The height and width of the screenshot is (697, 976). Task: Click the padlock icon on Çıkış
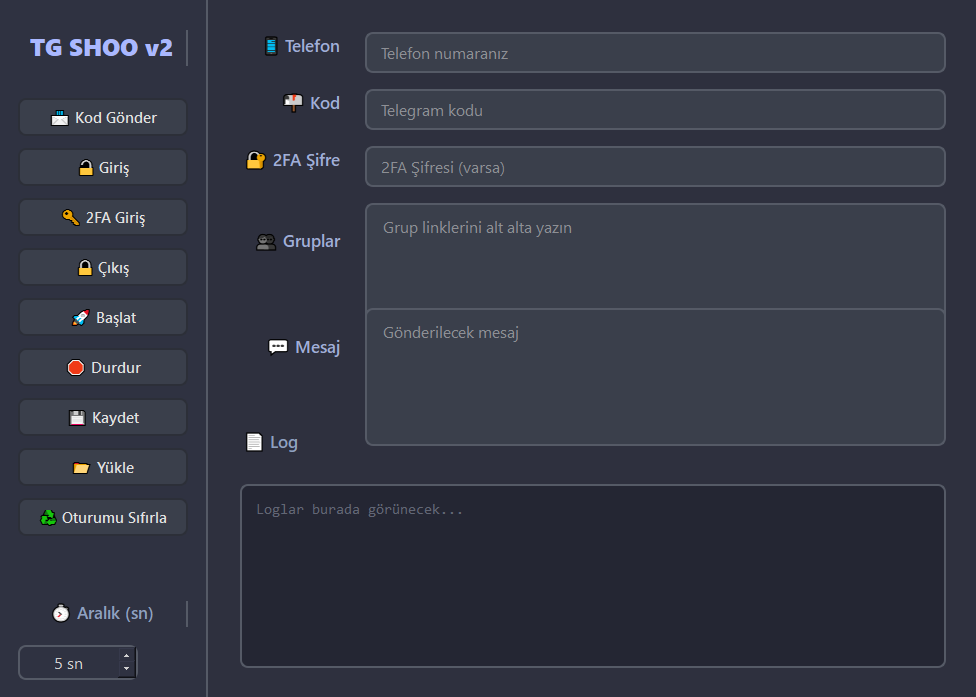point(85,268)
